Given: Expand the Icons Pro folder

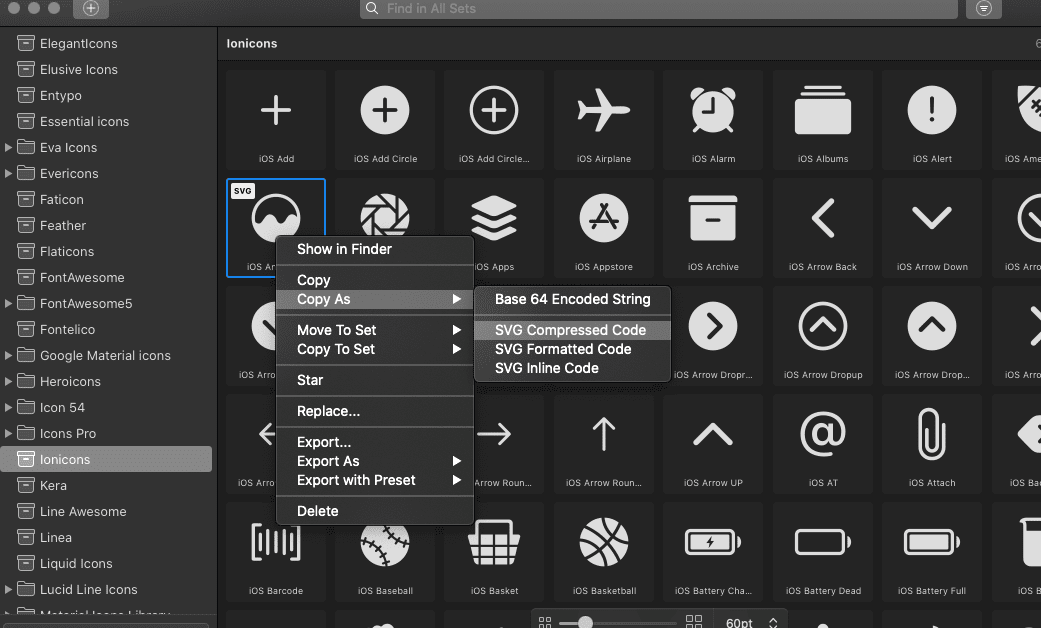Looking at the screenshot, I should click(x=8, y=433).
